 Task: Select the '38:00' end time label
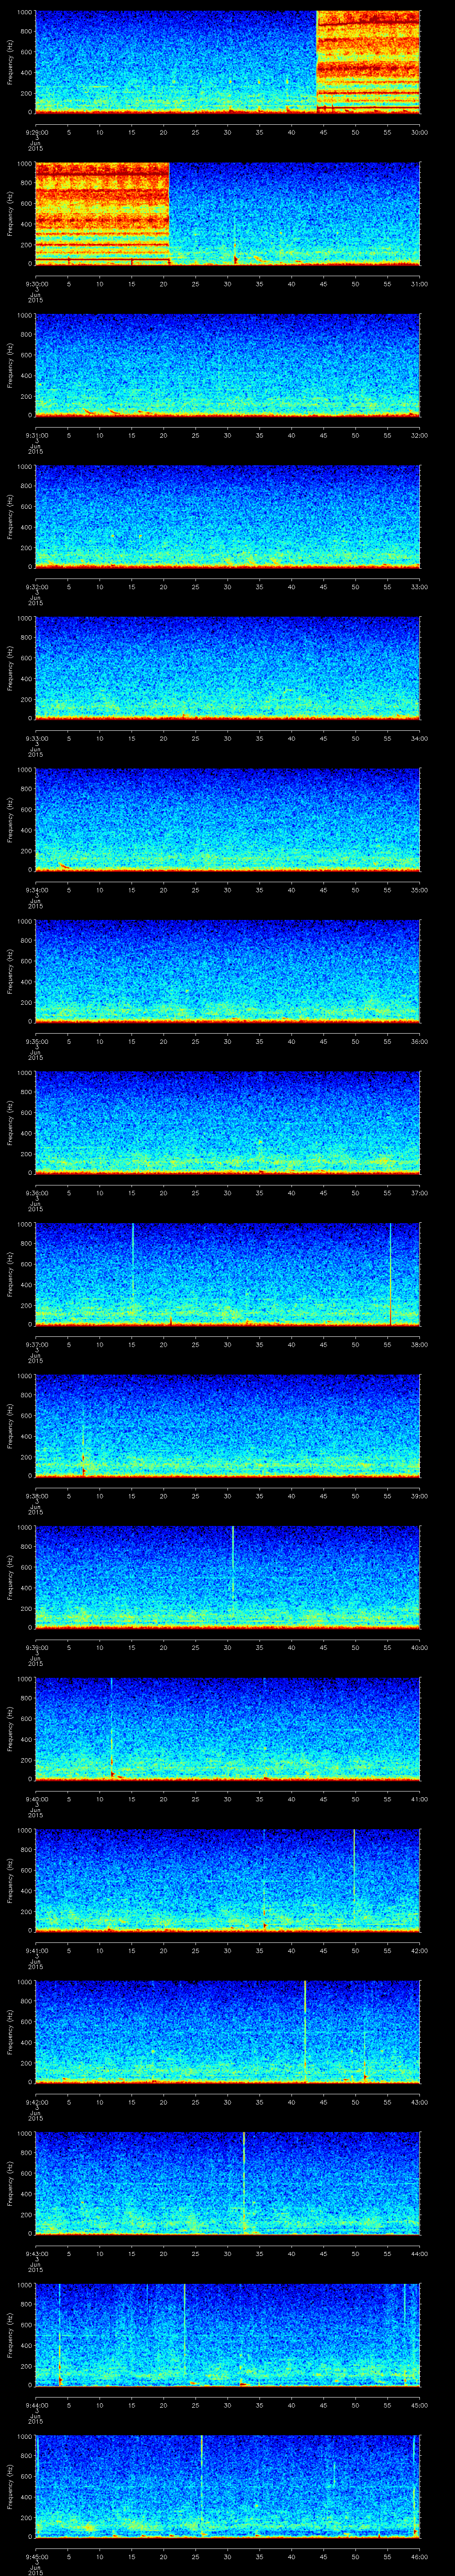pos(419,1344)
